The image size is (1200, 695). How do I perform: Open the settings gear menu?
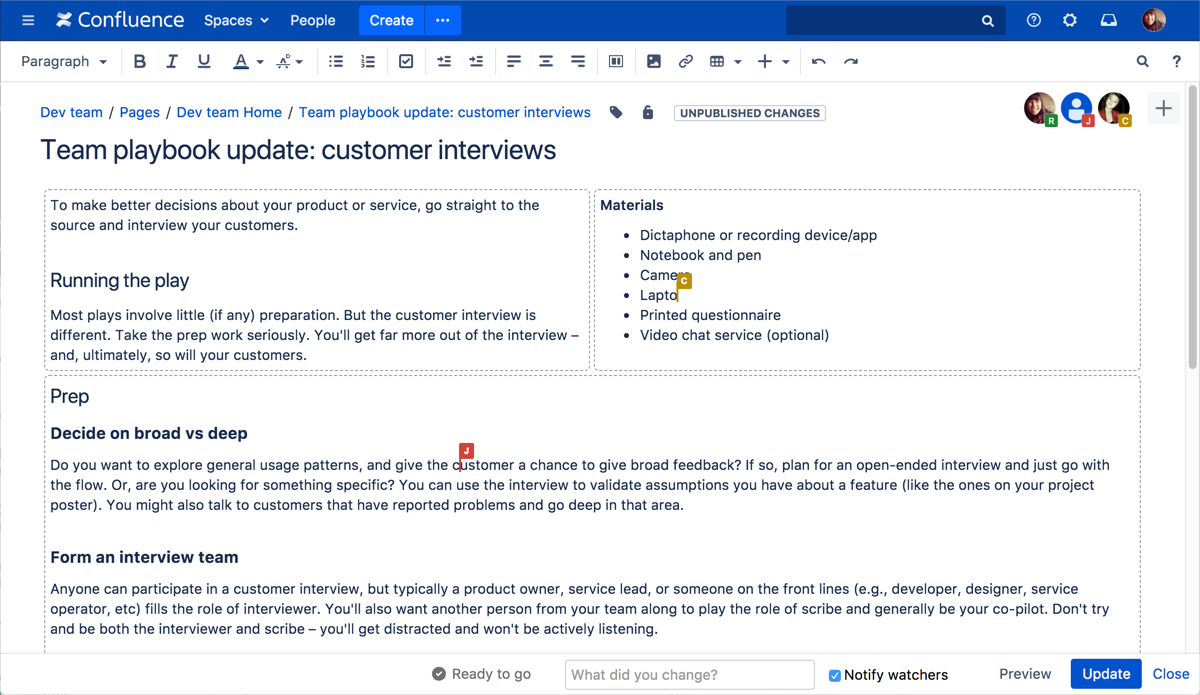click(x=1070, y=20)
